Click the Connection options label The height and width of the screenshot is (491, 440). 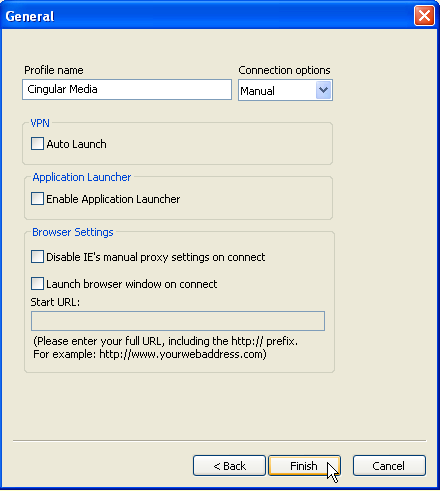[284, 70]
